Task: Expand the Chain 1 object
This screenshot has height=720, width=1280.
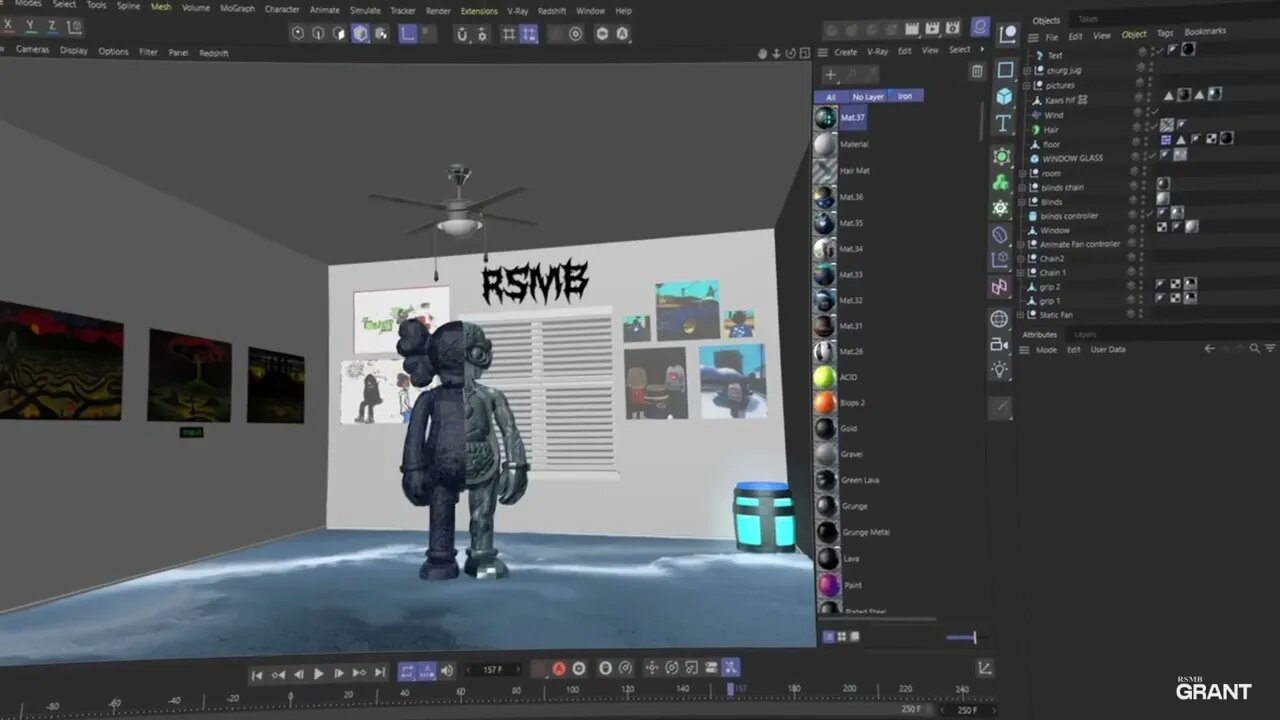Action: tap(1022, 272)
